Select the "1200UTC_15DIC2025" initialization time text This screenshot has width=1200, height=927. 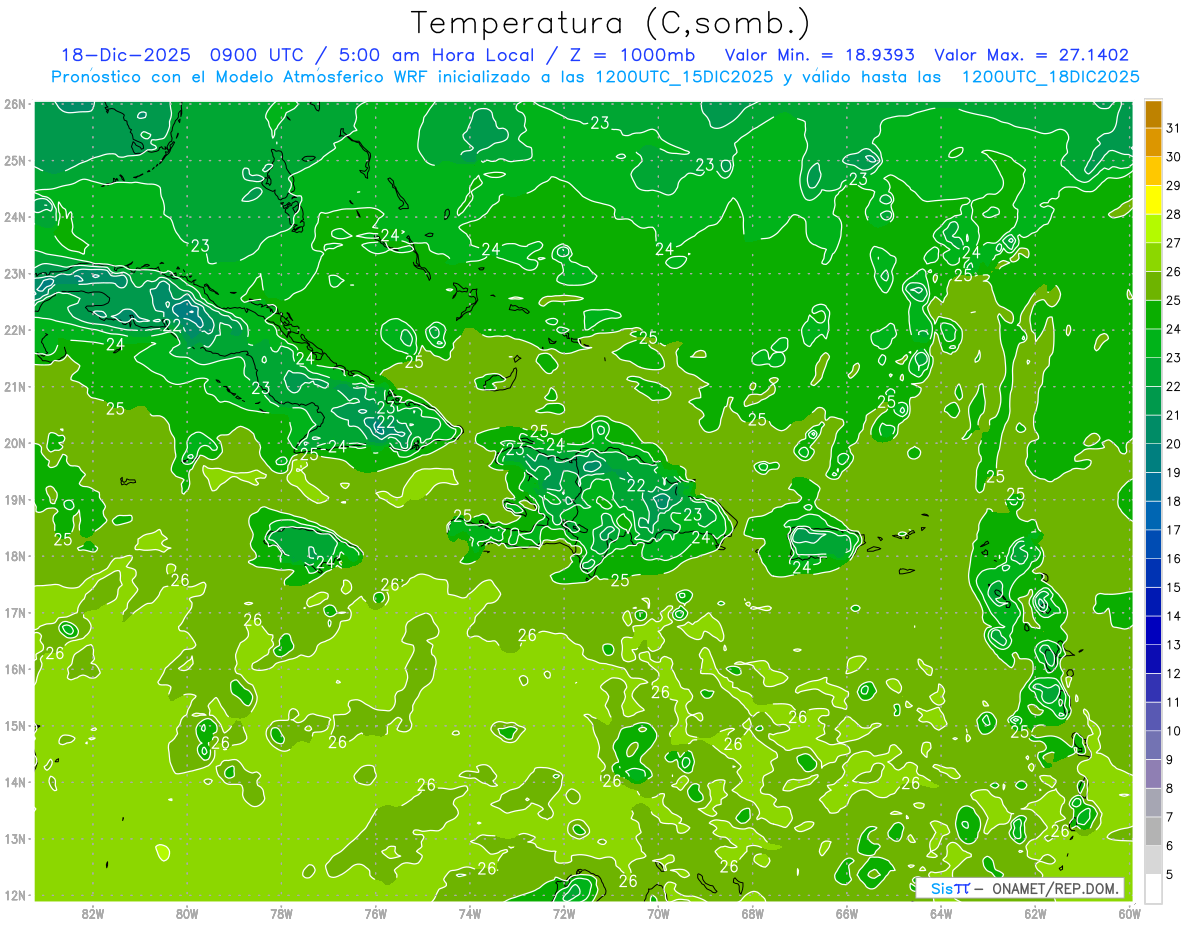pyautogui.click(x=683, y=77)
